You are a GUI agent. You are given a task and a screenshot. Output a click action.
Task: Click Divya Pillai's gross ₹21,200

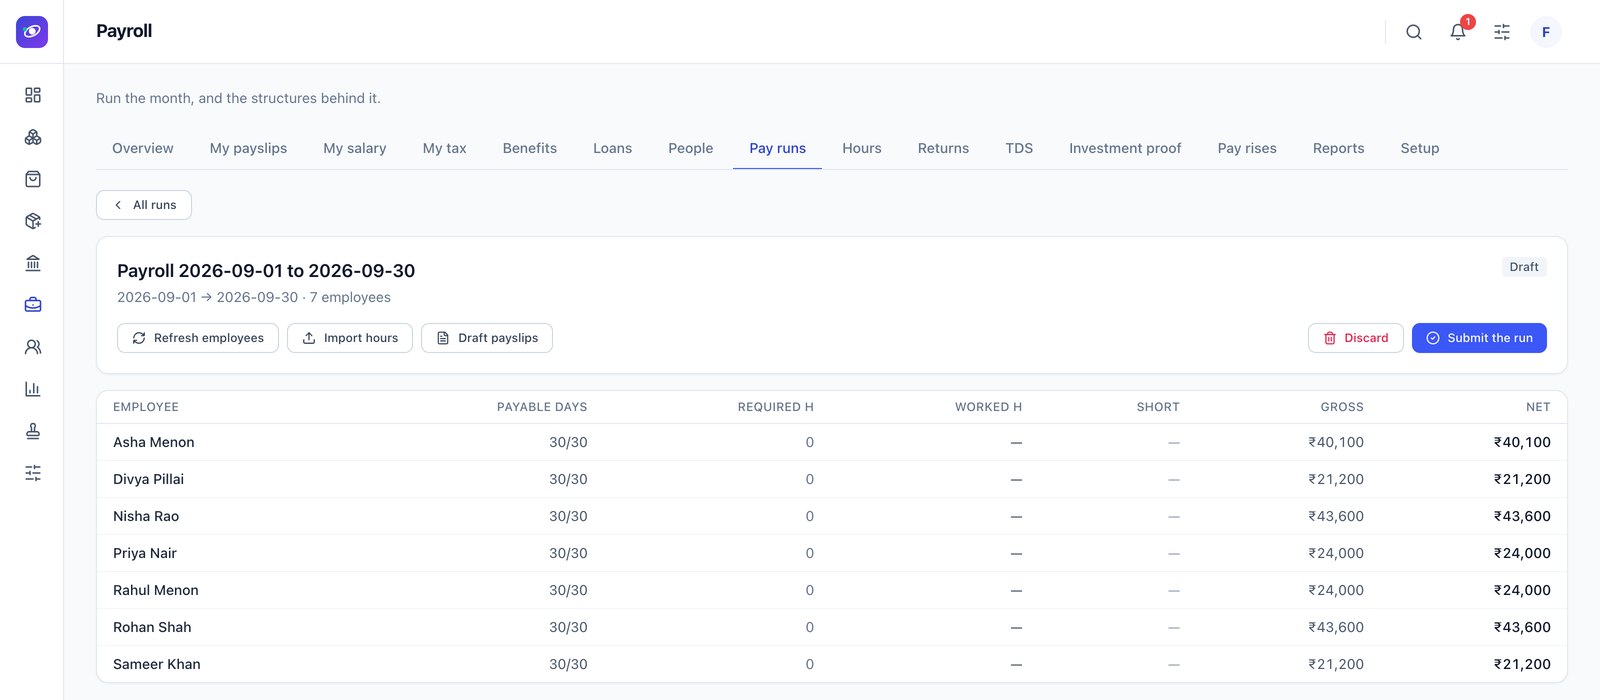[x=1336, y=479]
